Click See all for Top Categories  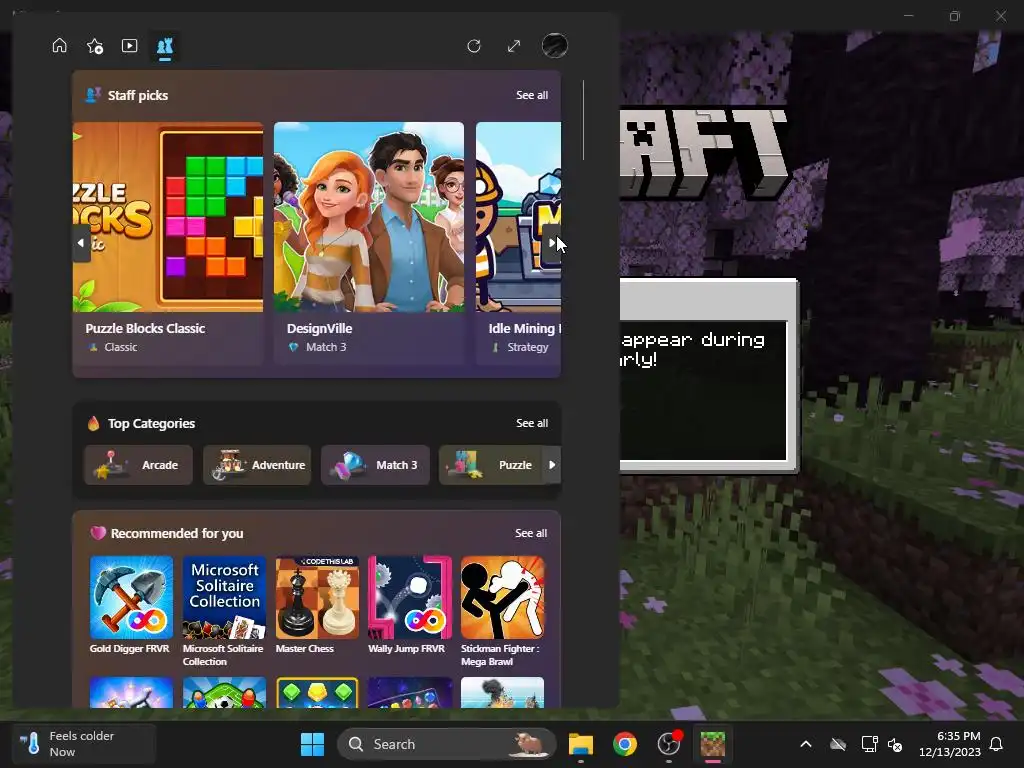(x=532, y=423)
